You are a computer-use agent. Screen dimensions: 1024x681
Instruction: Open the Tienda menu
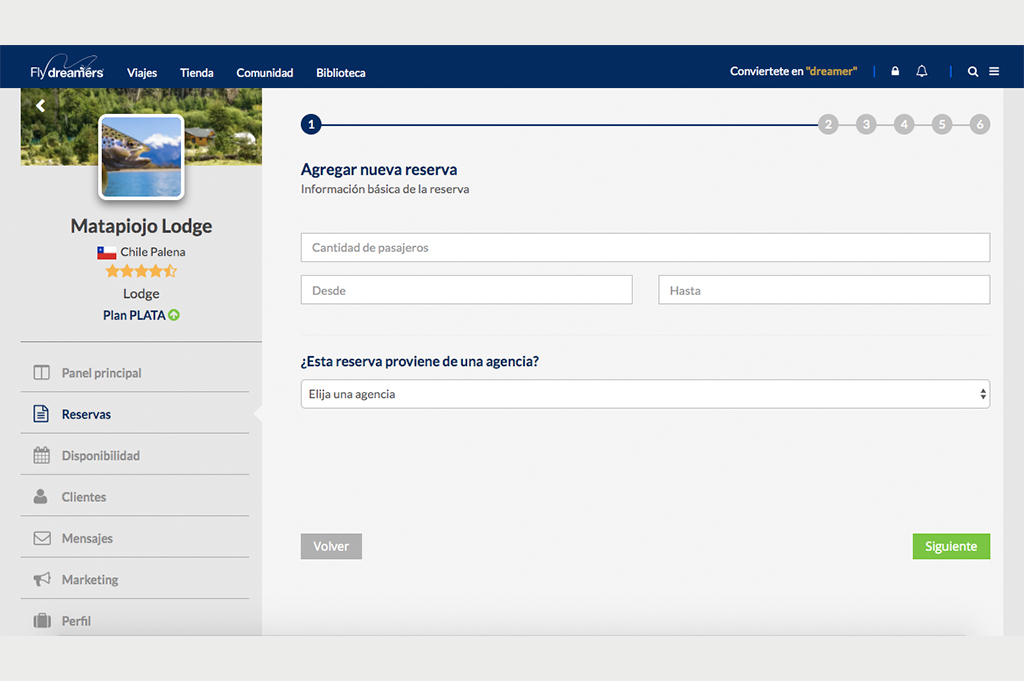pos(197,73)
